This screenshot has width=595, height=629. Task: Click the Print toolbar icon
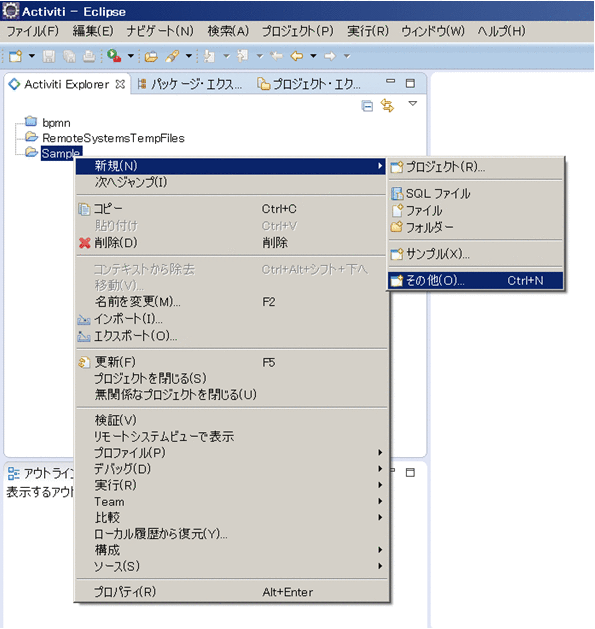coord(89,56)
